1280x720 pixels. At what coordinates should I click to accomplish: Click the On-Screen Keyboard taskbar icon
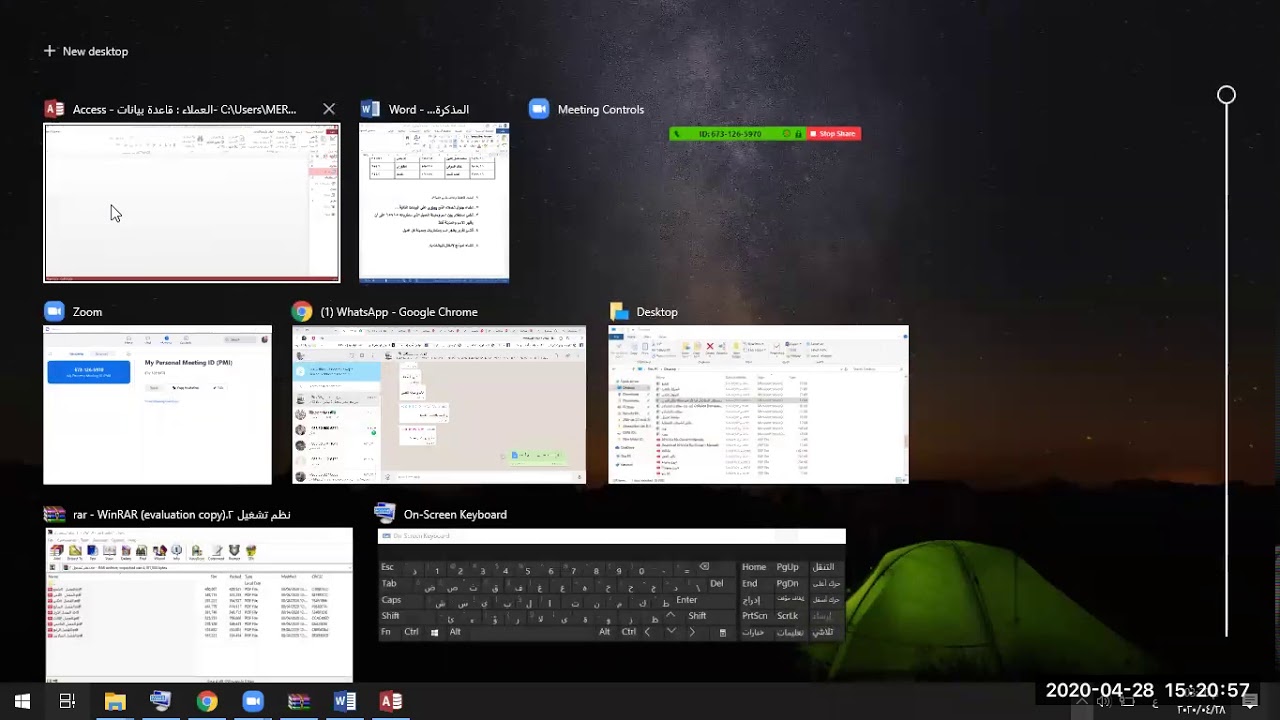click(160, 701)
